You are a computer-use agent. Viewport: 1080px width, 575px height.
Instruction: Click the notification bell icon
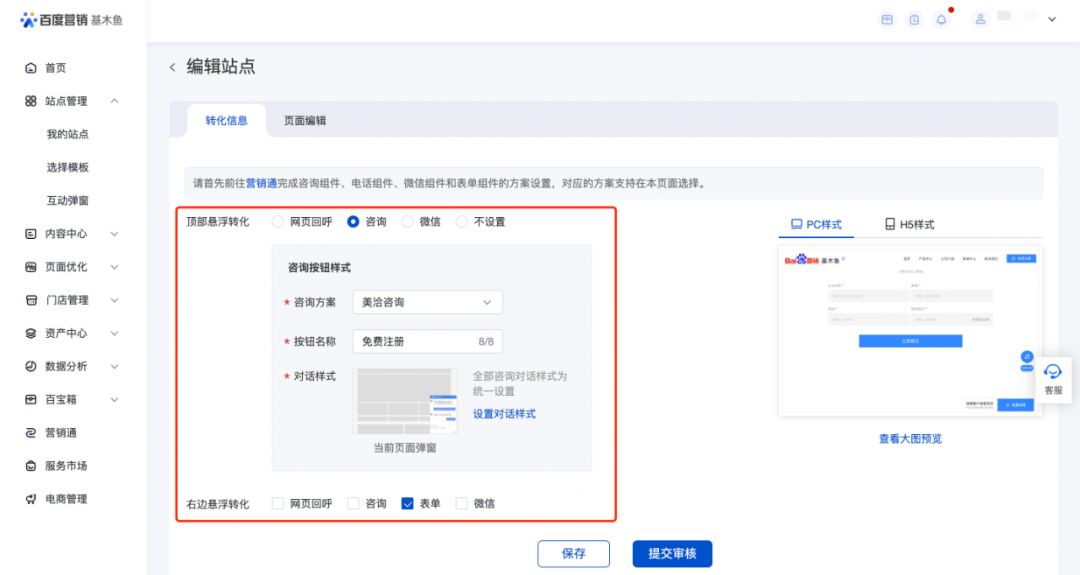[941, 20]
